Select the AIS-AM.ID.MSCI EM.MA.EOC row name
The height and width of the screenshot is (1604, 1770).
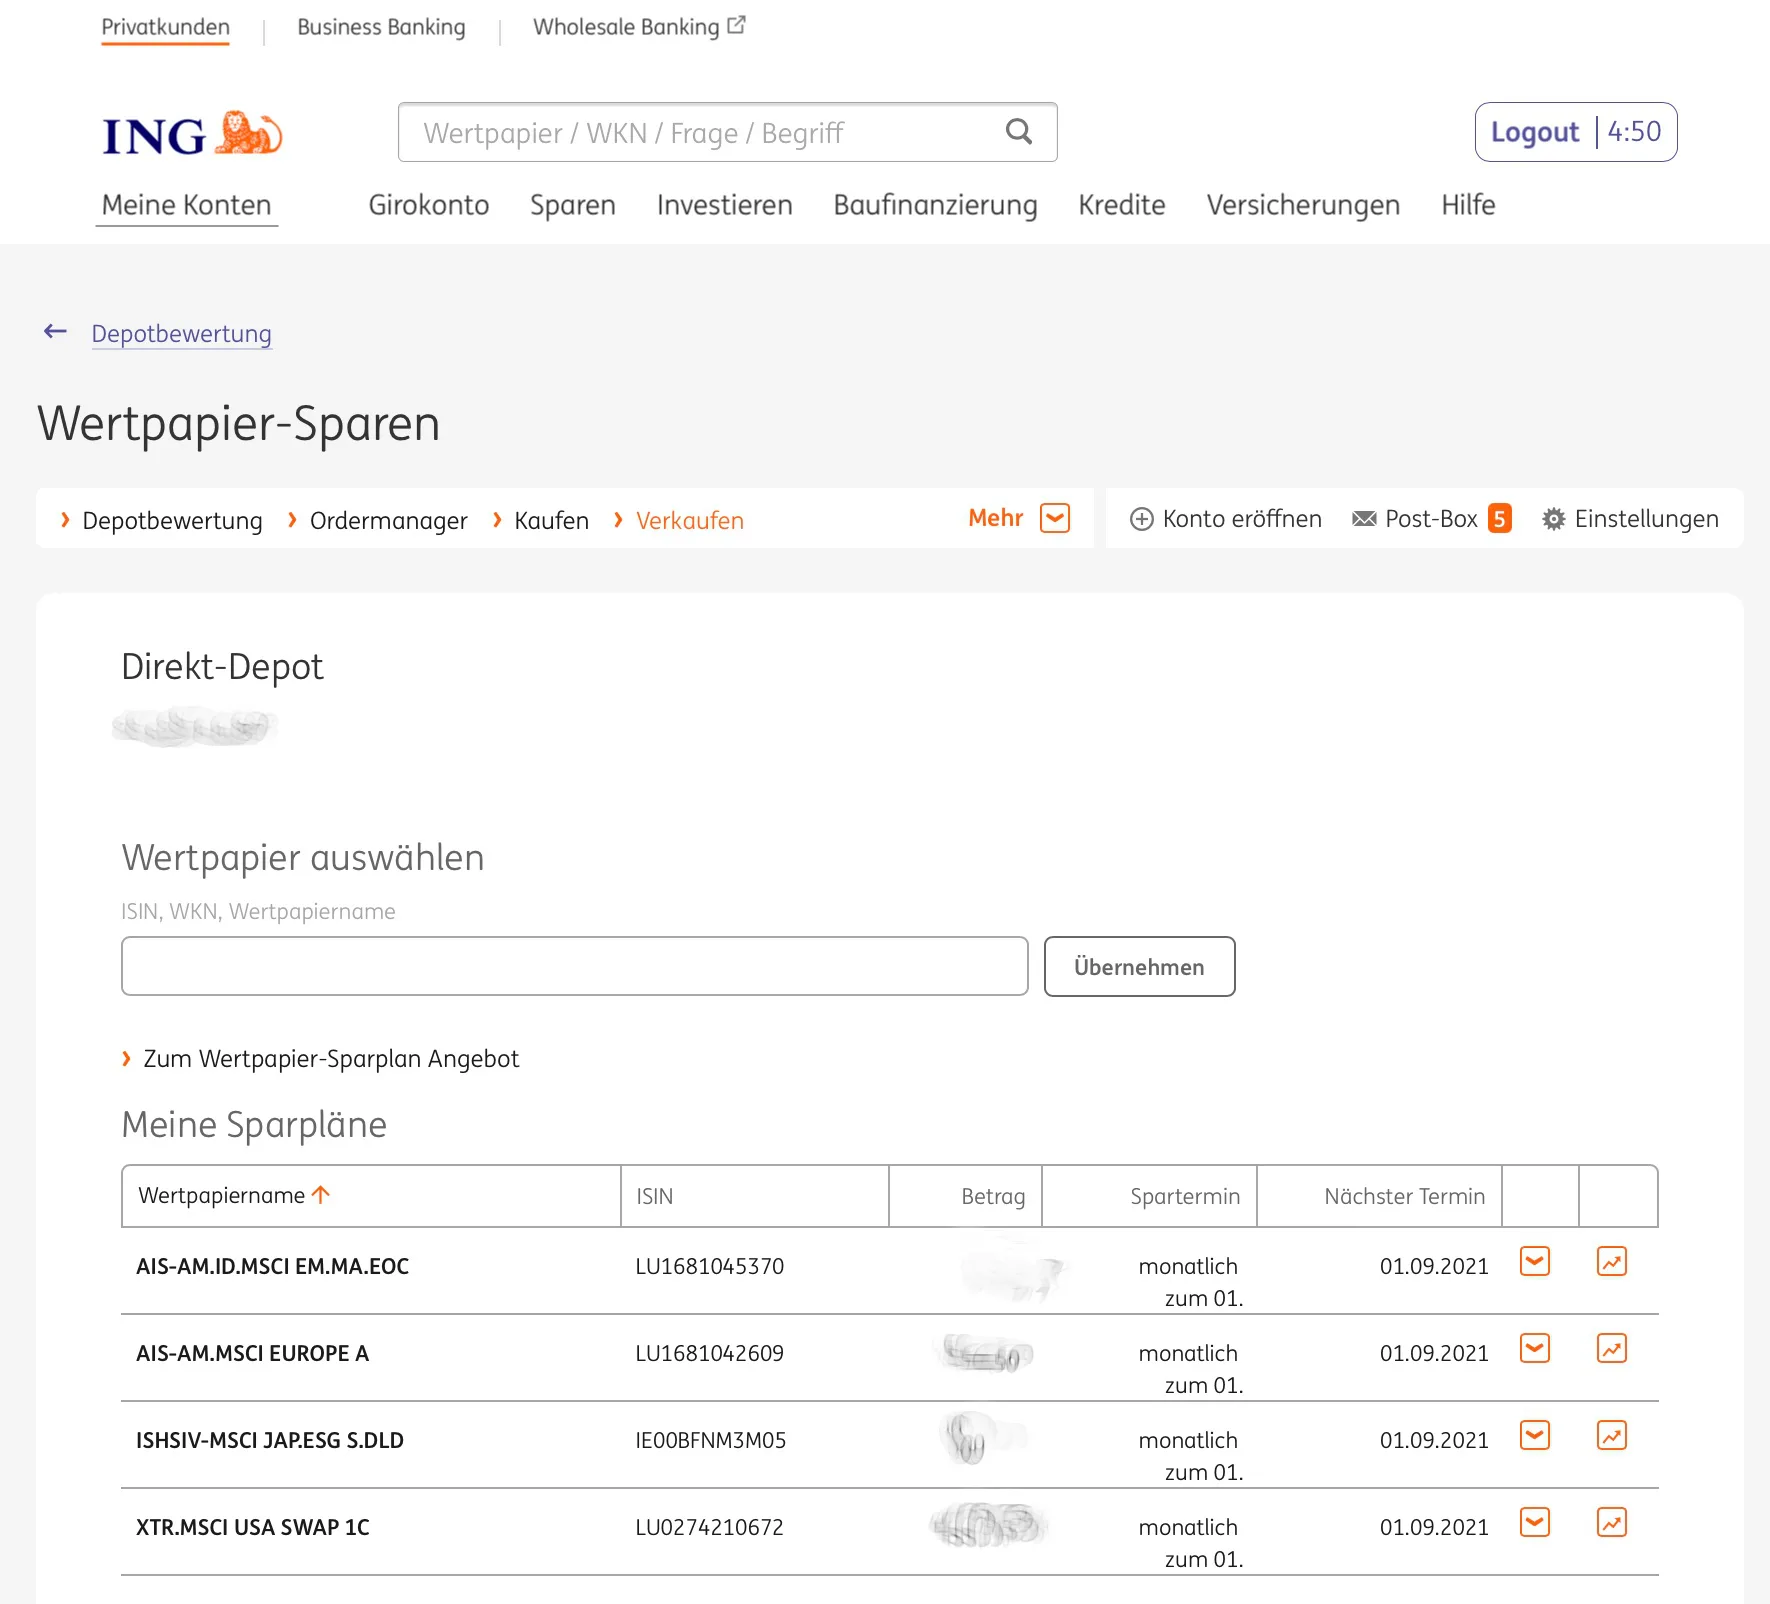click(x=273, y=1266)
